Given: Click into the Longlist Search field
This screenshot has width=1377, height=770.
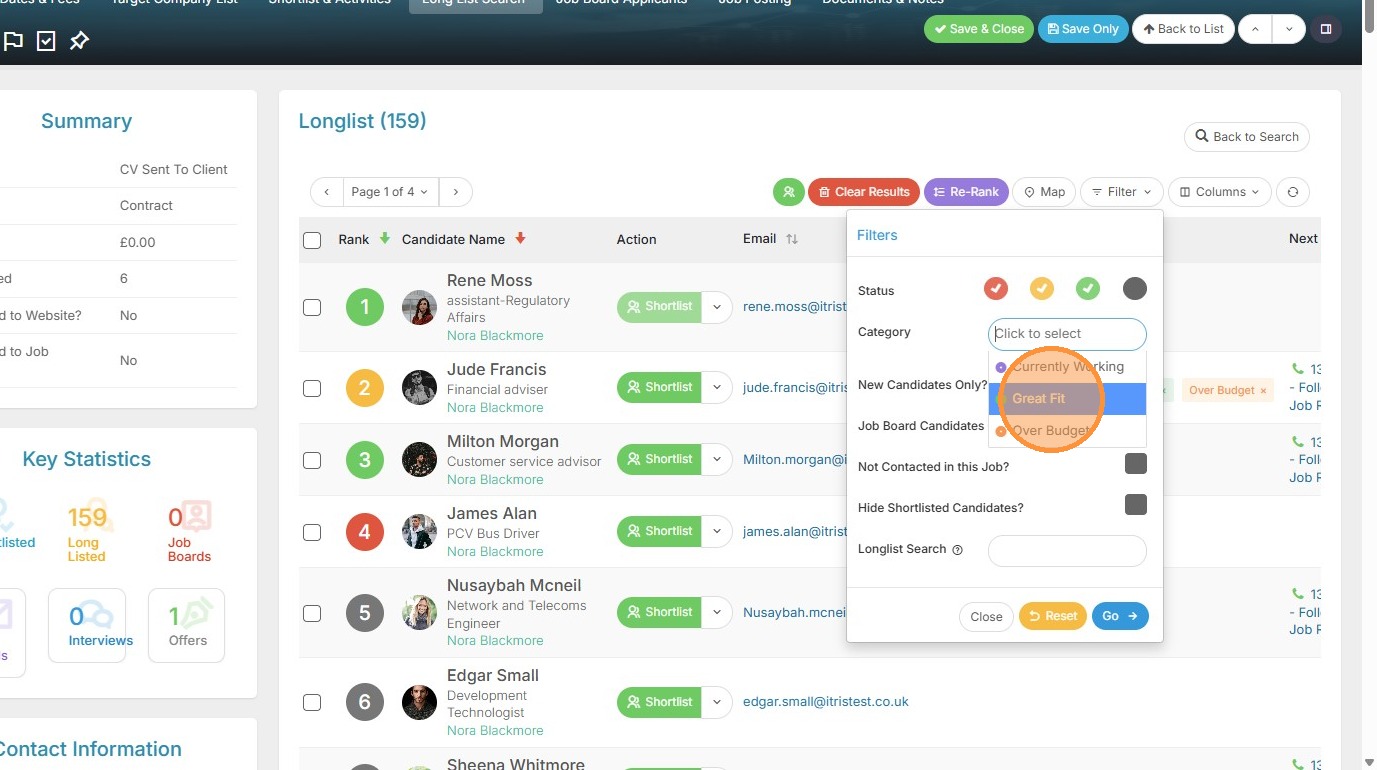Looking at the screenshot, I should pyautogui.click(x=1067, y=551).
